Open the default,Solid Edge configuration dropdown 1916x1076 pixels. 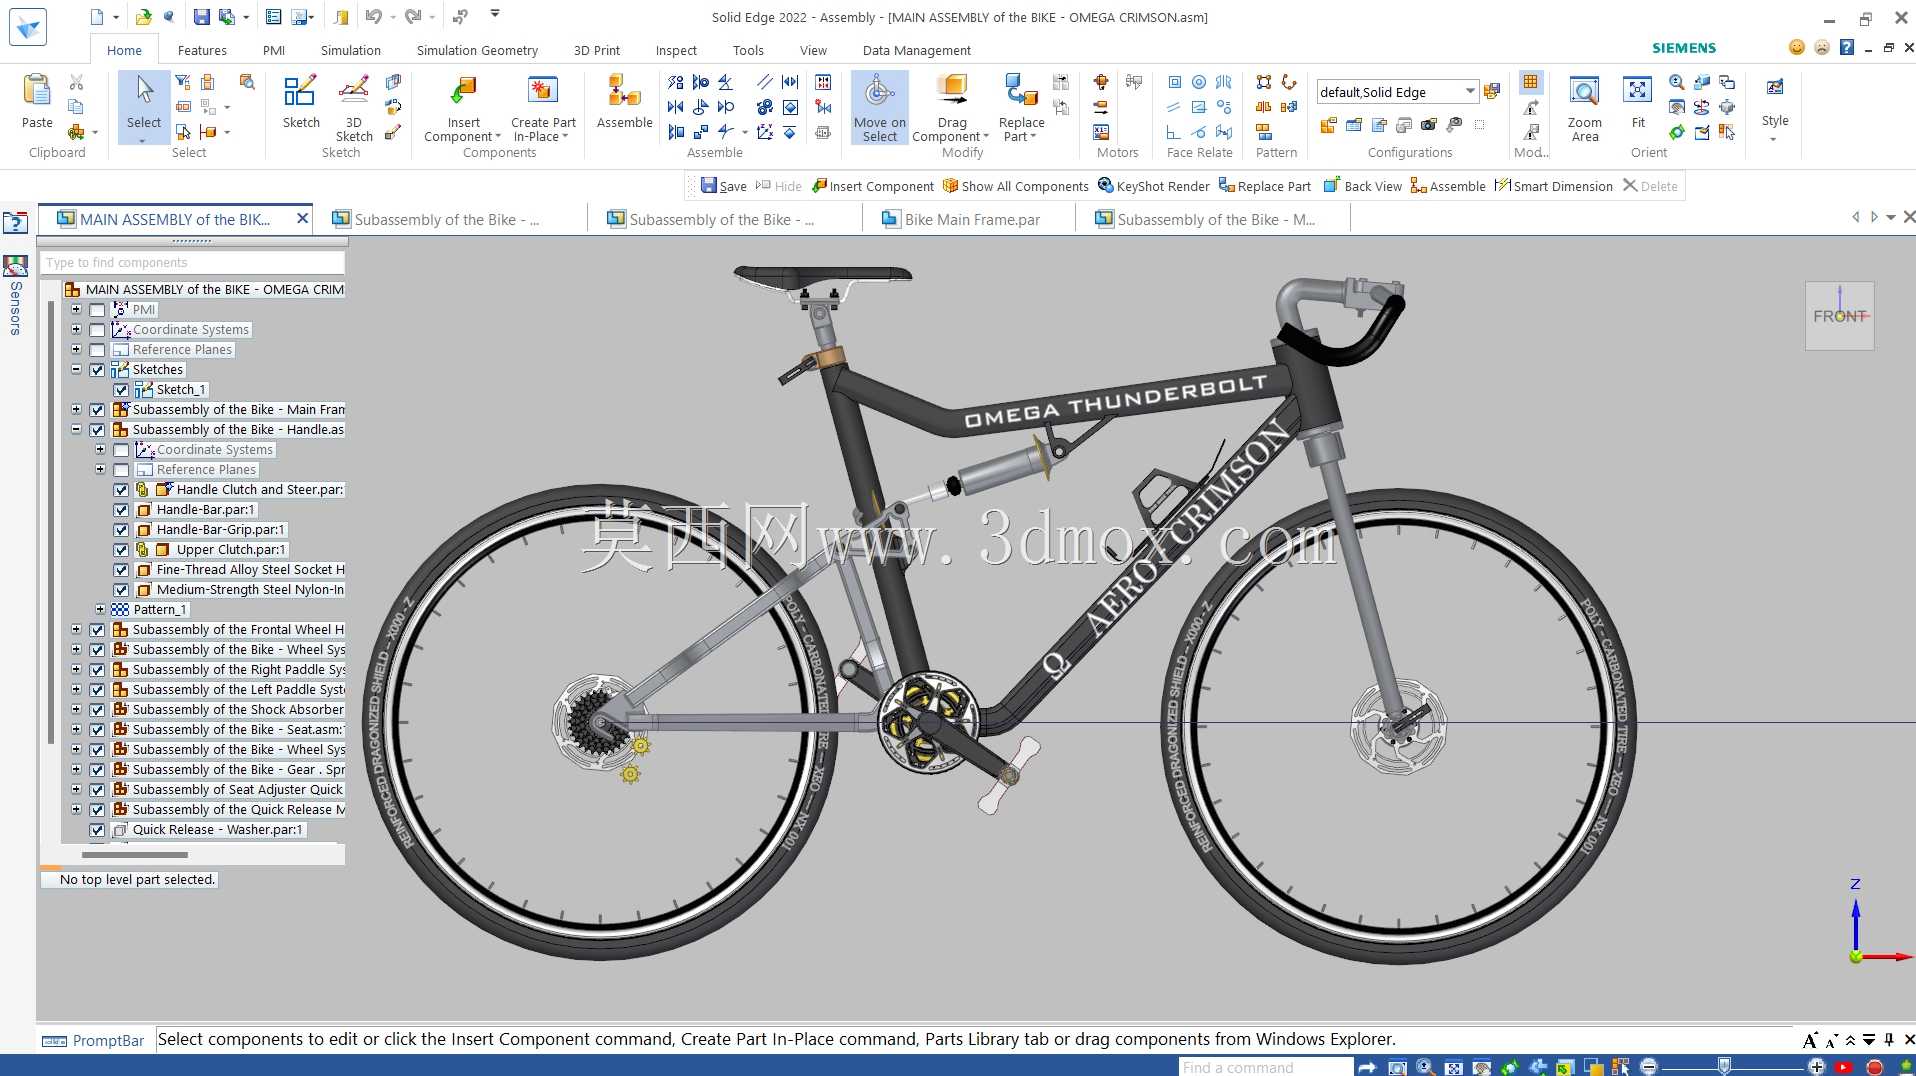(x=1469, y=91)
